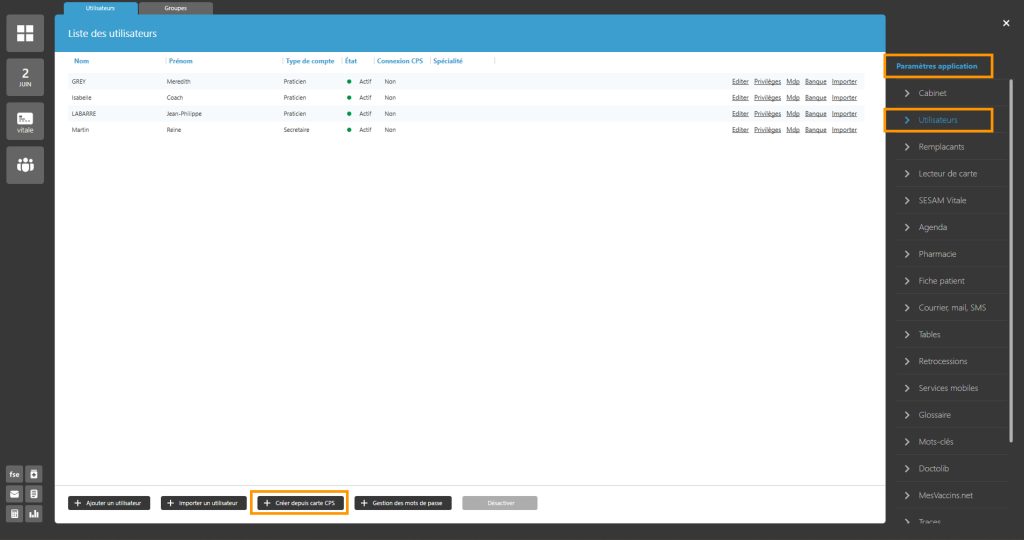Click Editer link for Meredith GREY
The height and width of the screenshot is (540, 1024).
point(740,81)
